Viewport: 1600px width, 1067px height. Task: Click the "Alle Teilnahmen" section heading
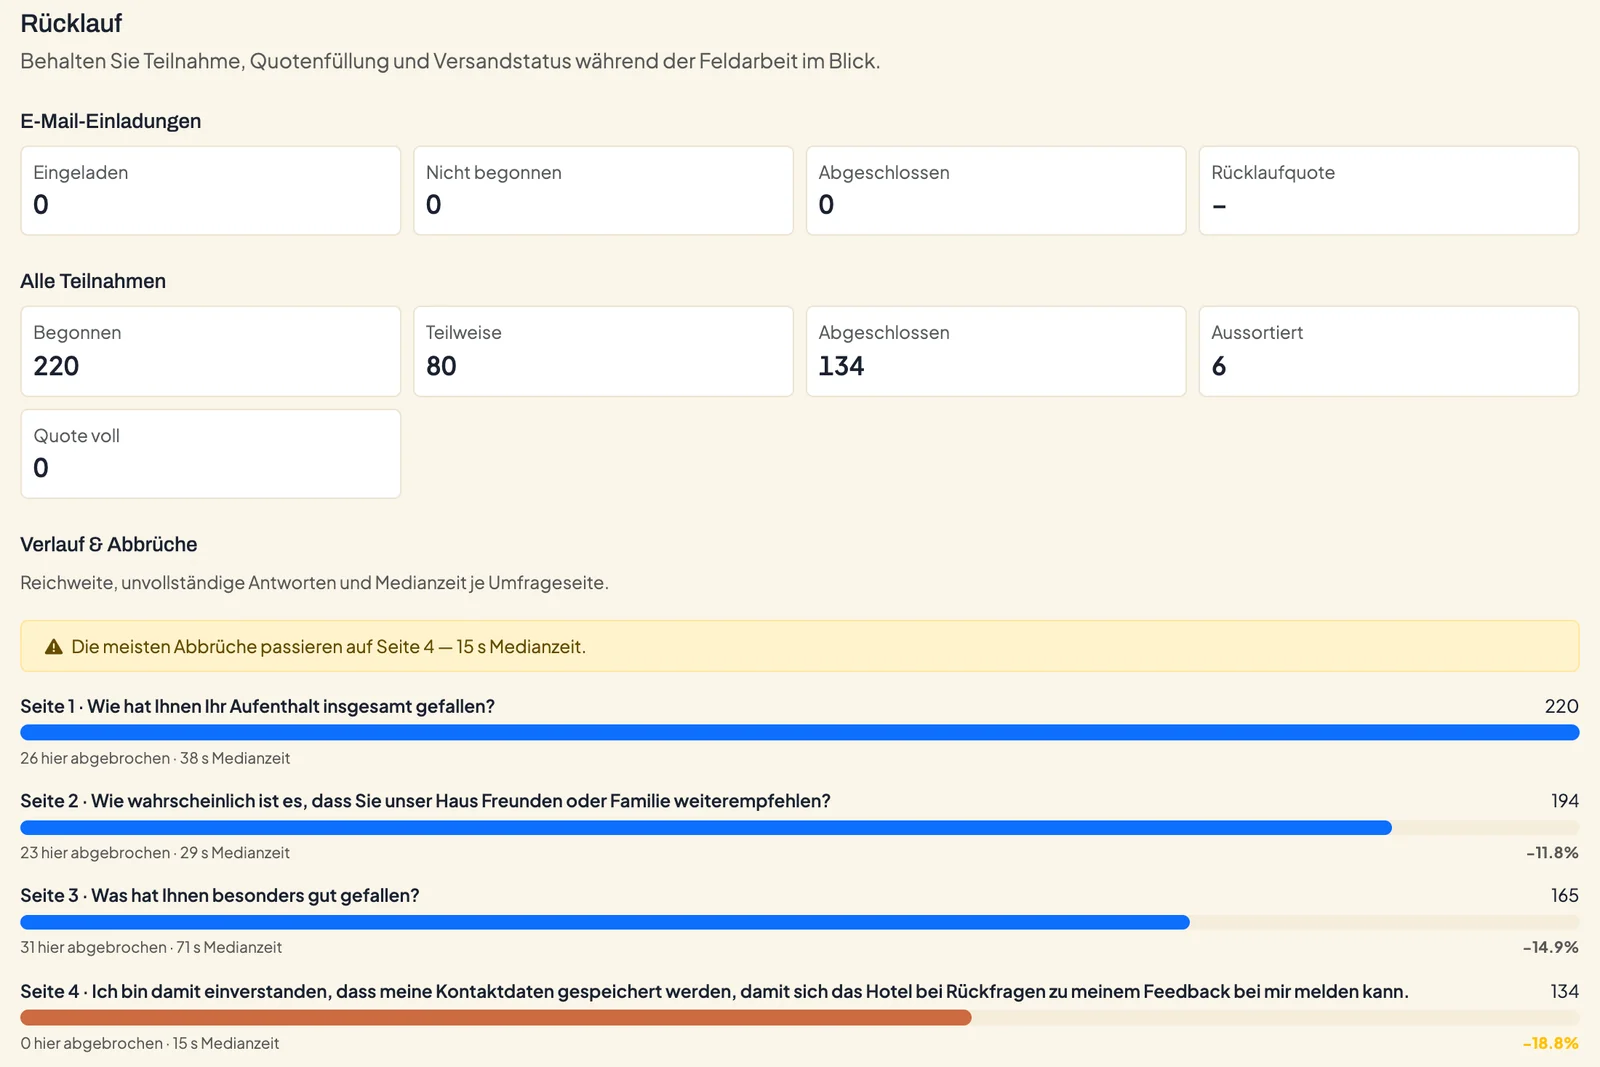pyautogui.click(x=93, y=281)
